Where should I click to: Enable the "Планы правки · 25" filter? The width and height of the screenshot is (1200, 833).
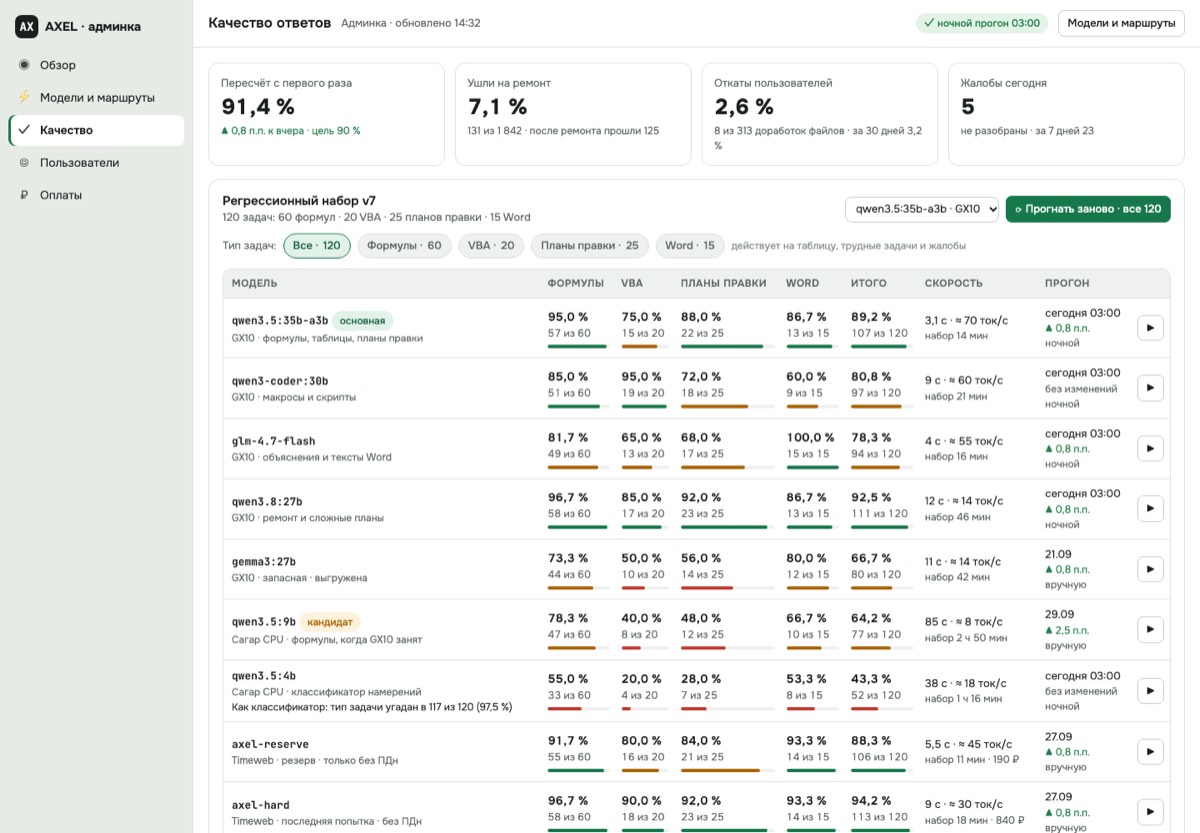click(590, 246)
